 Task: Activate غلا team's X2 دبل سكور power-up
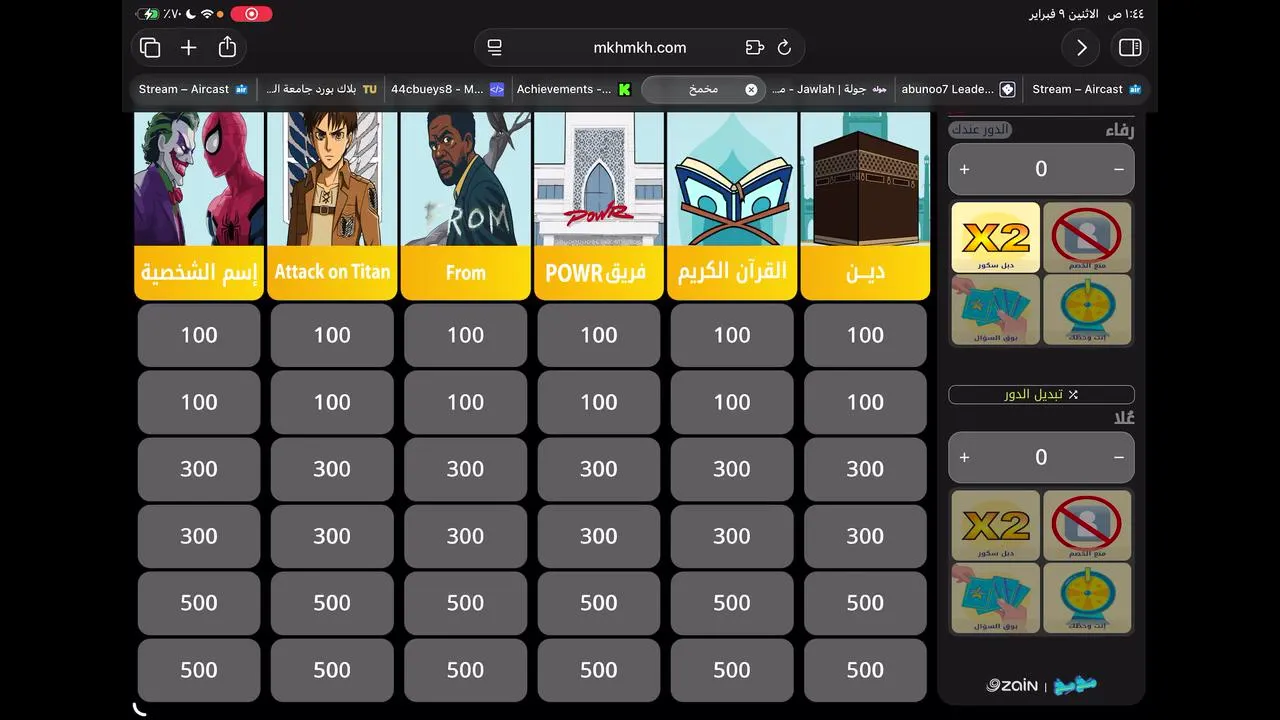pos(995,525)
